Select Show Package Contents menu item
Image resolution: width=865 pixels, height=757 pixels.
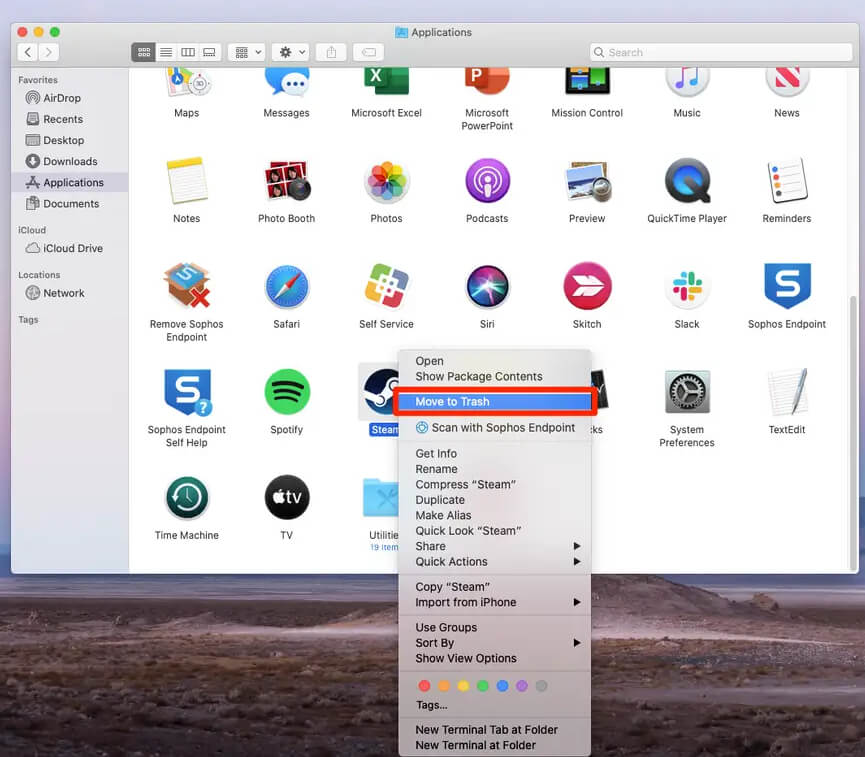click(x=479, y=377)
